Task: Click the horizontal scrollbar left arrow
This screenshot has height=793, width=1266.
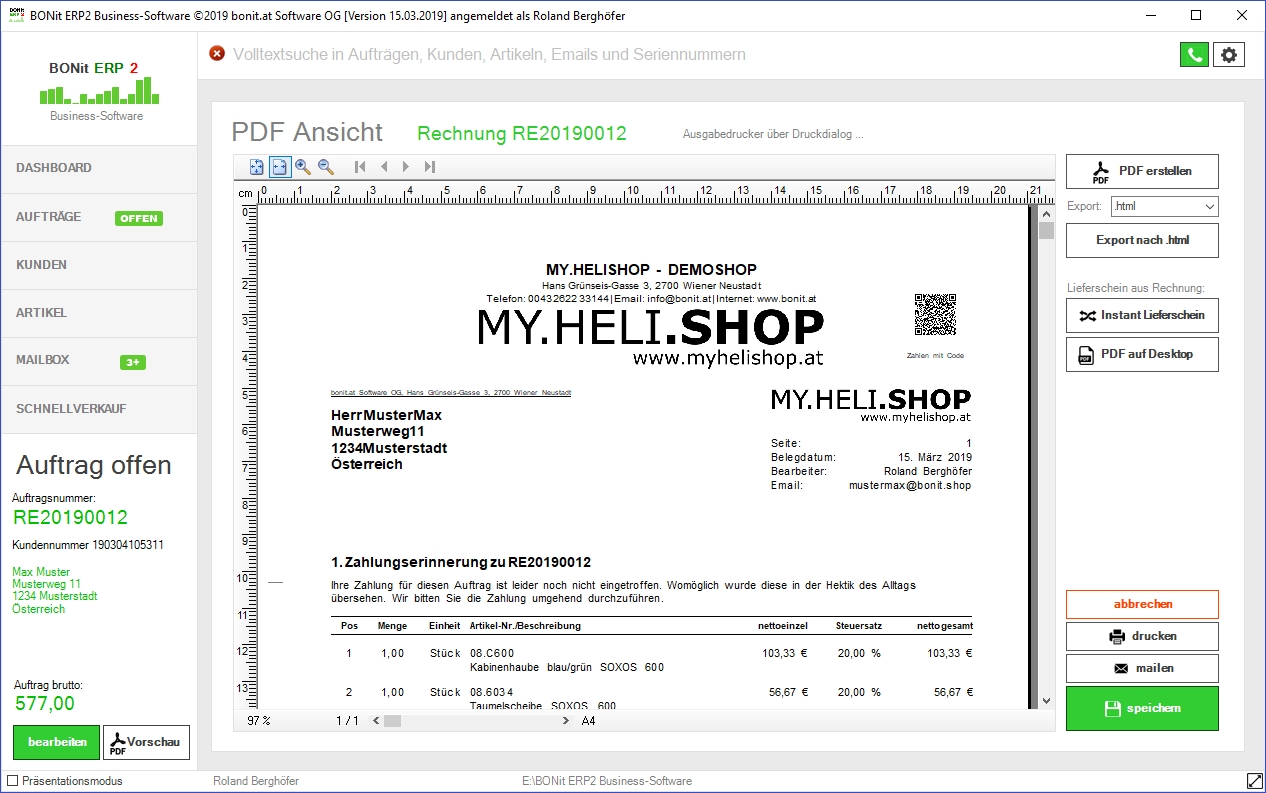Action: tap(376, 720)
